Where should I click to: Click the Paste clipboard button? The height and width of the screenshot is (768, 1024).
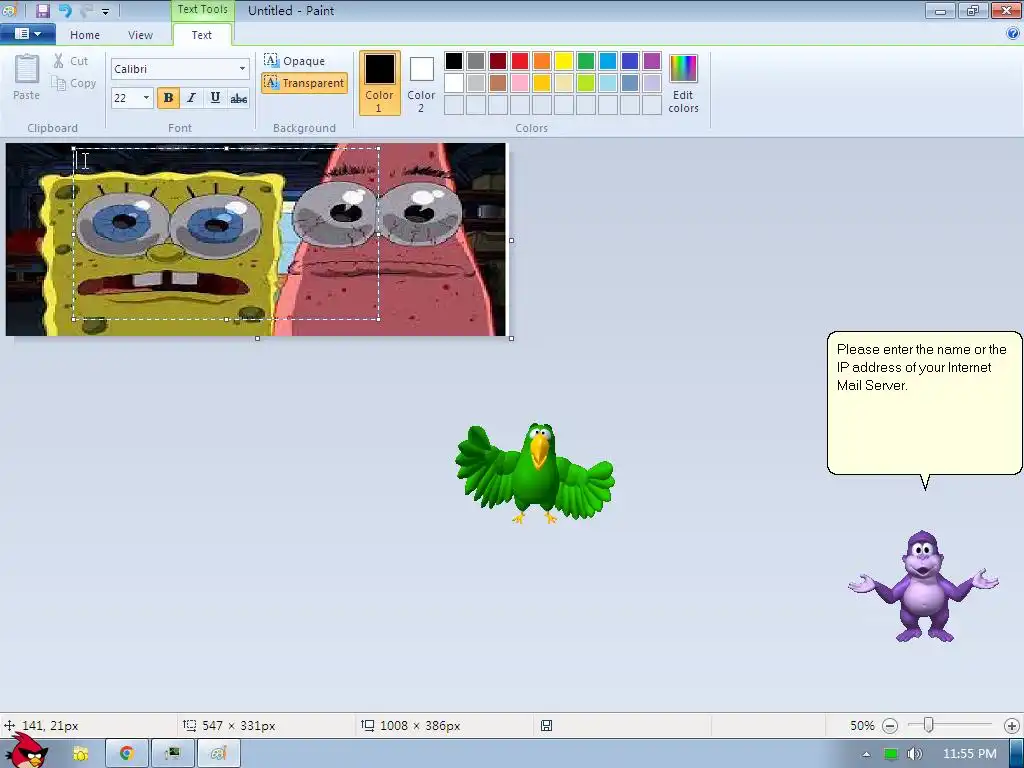click(x=26, y=77)
